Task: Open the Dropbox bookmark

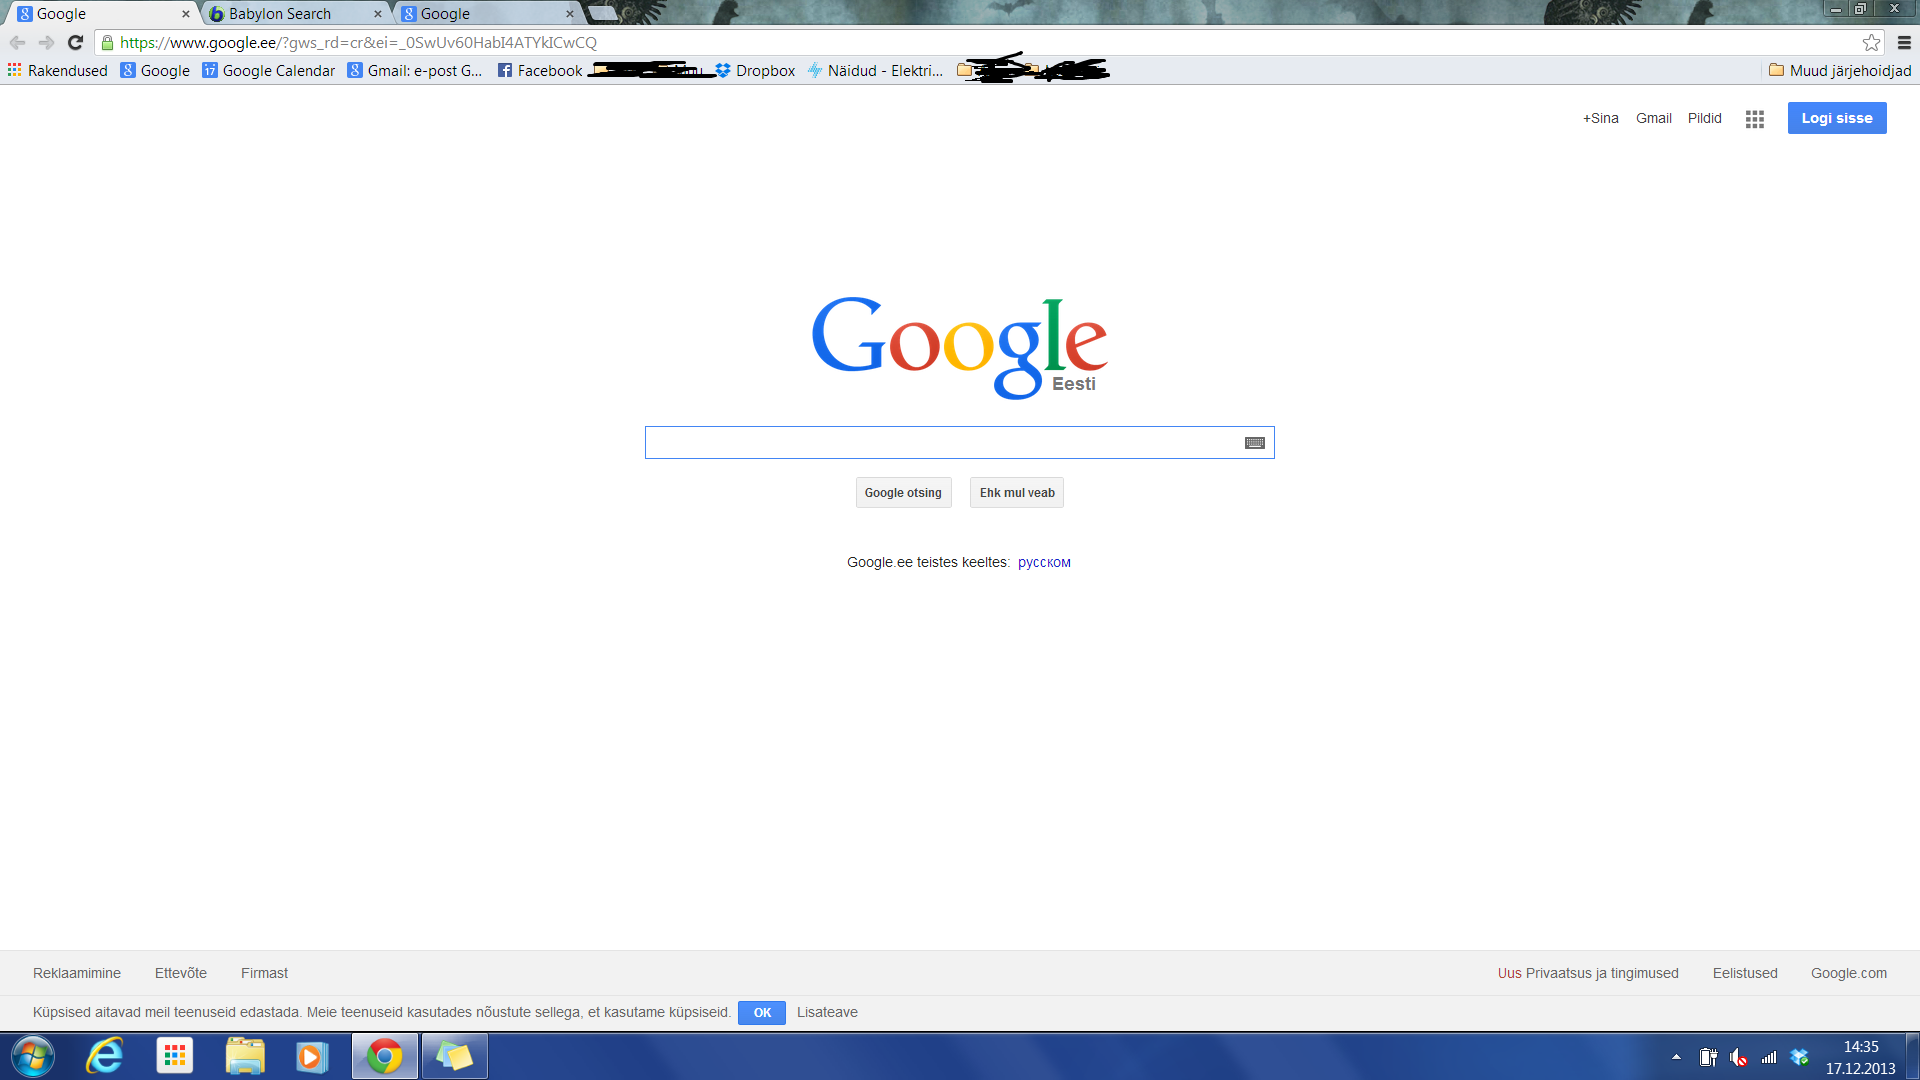Action: click(755, 71)
